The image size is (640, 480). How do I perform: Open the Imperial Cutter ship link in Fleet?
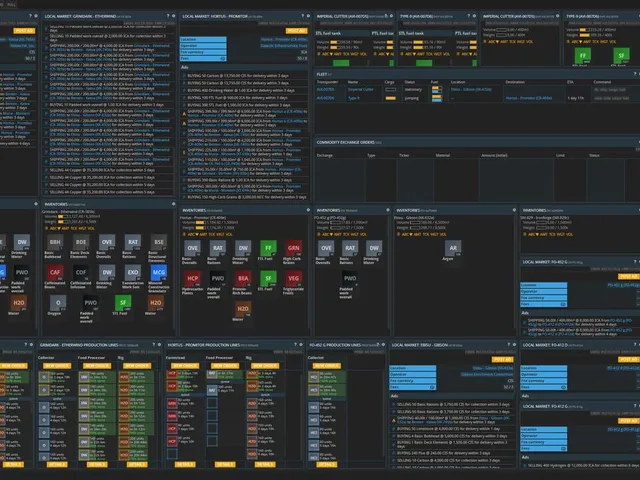pyautogui.click(x=360, y=89)
